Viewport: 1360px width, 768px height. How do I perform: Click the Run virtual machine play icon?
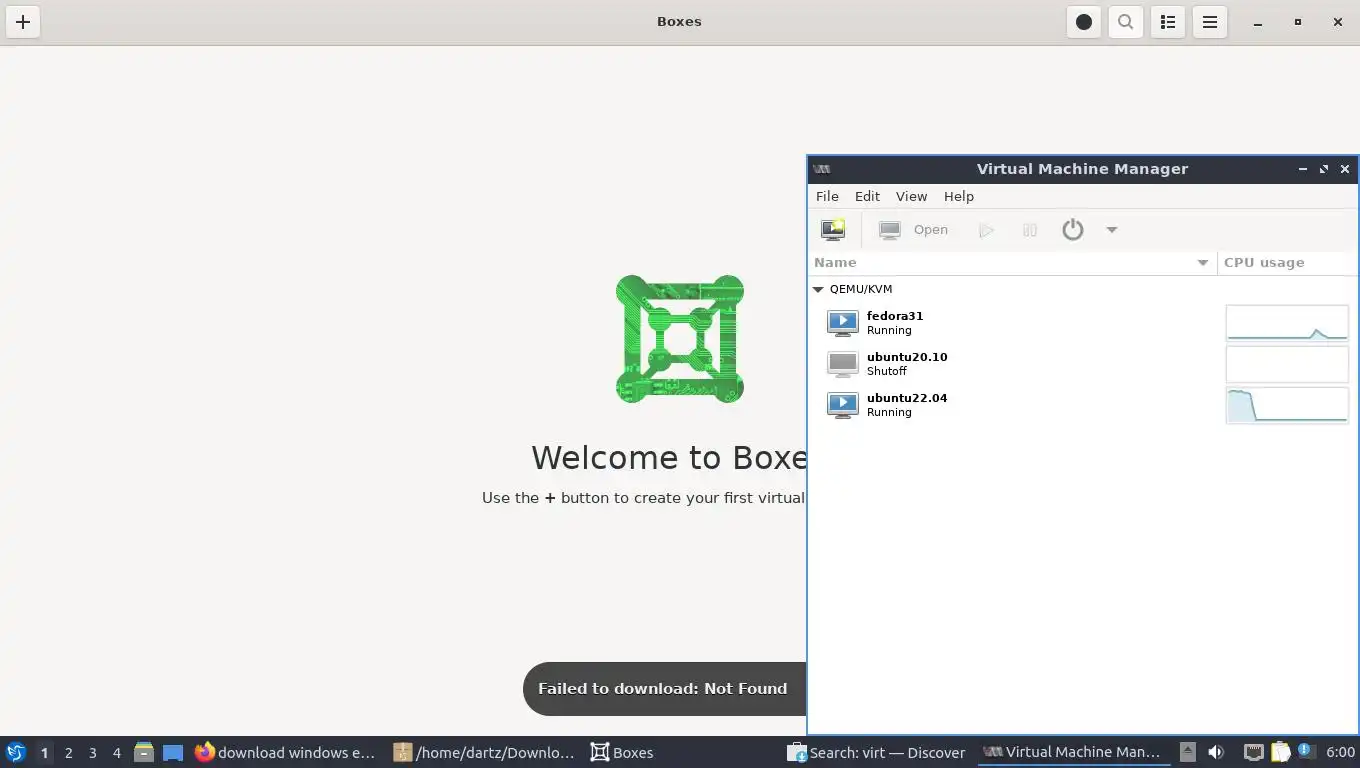tap(986, 230)
